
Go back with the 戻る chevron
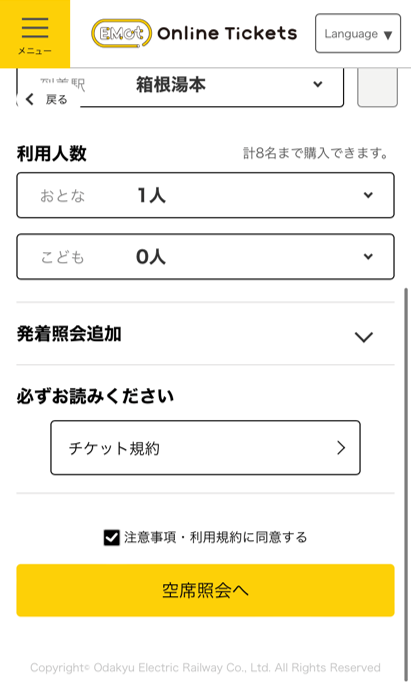(x=30, y=100)
